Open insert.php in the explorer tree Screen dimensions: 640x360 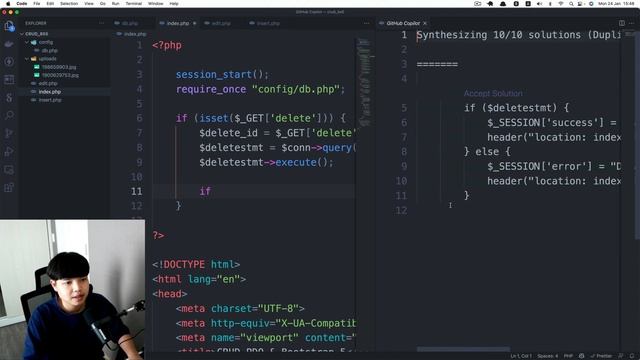click(50, 100)
